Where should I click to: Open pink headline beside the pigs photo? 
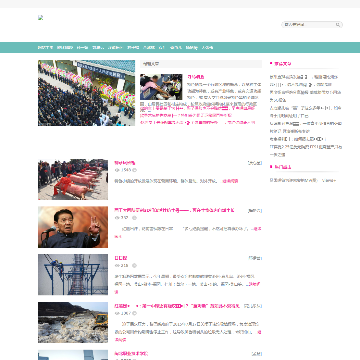(125, 163)
